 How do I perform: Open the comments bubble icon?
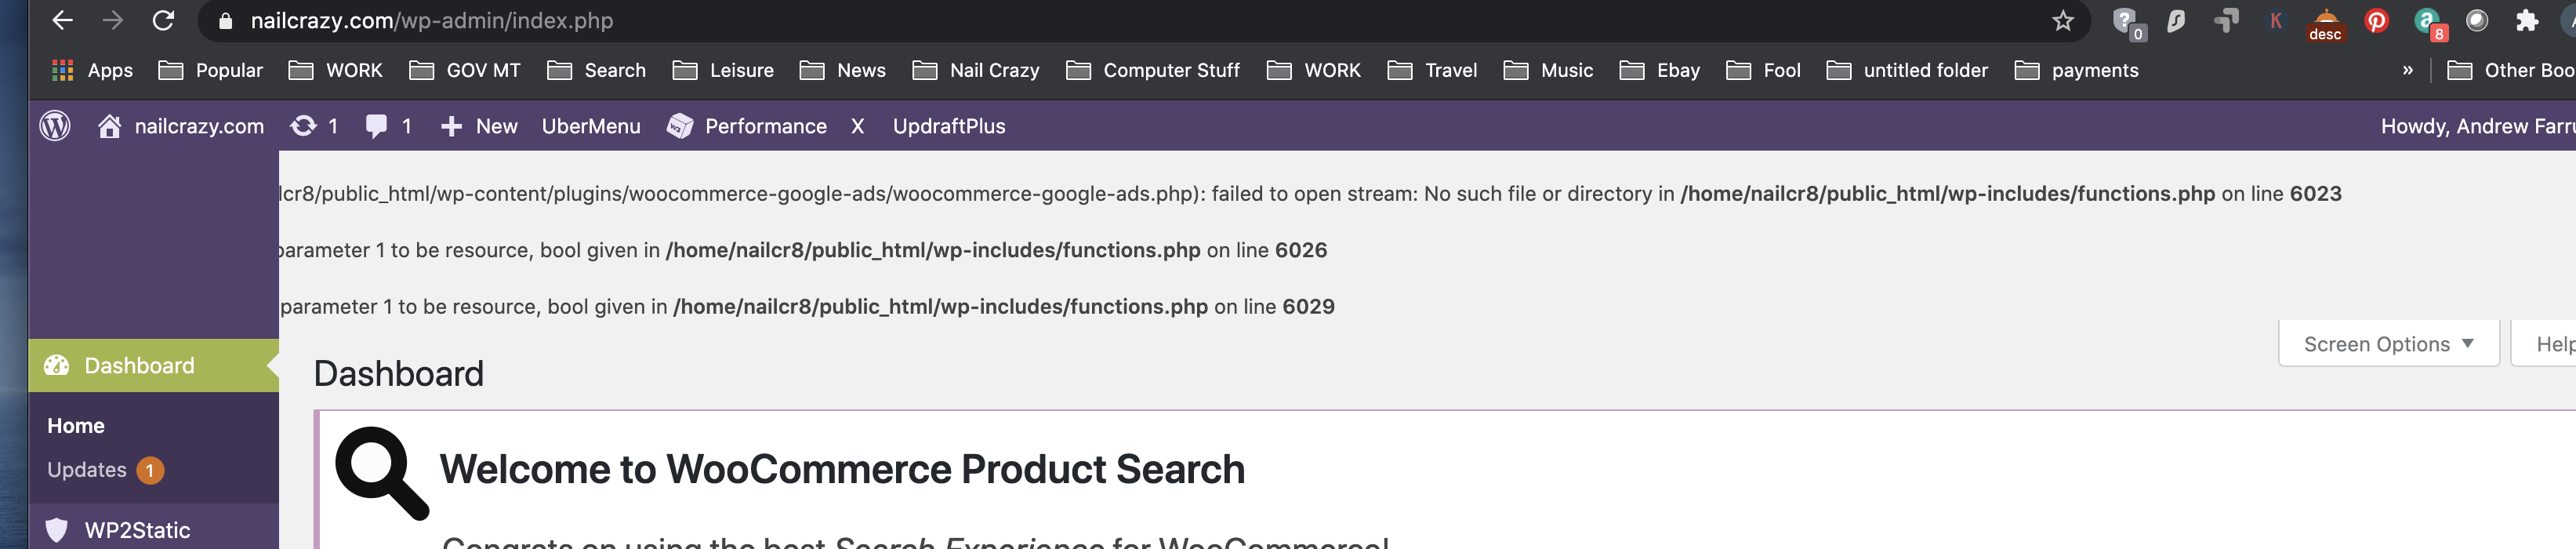[376, 126]
